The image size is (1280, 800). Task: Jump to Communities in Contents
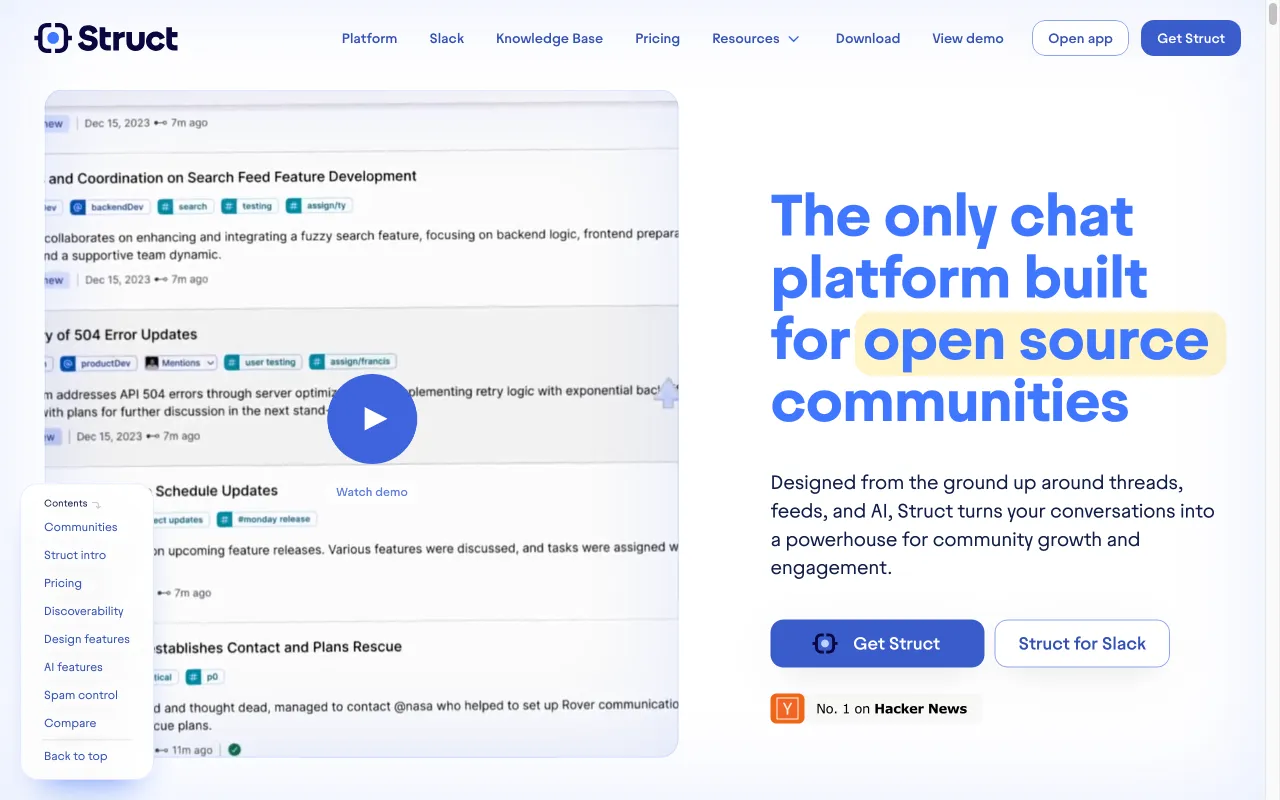81,527
